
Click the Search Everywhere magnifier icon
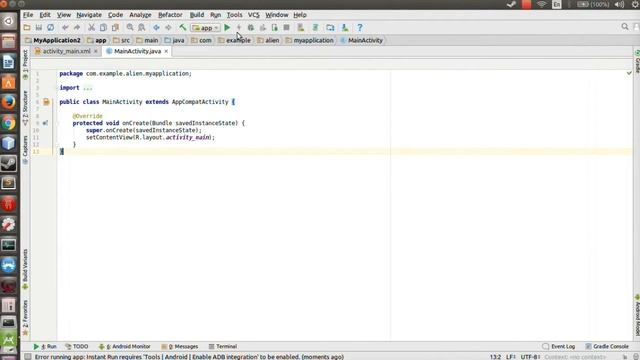(625, 27)
